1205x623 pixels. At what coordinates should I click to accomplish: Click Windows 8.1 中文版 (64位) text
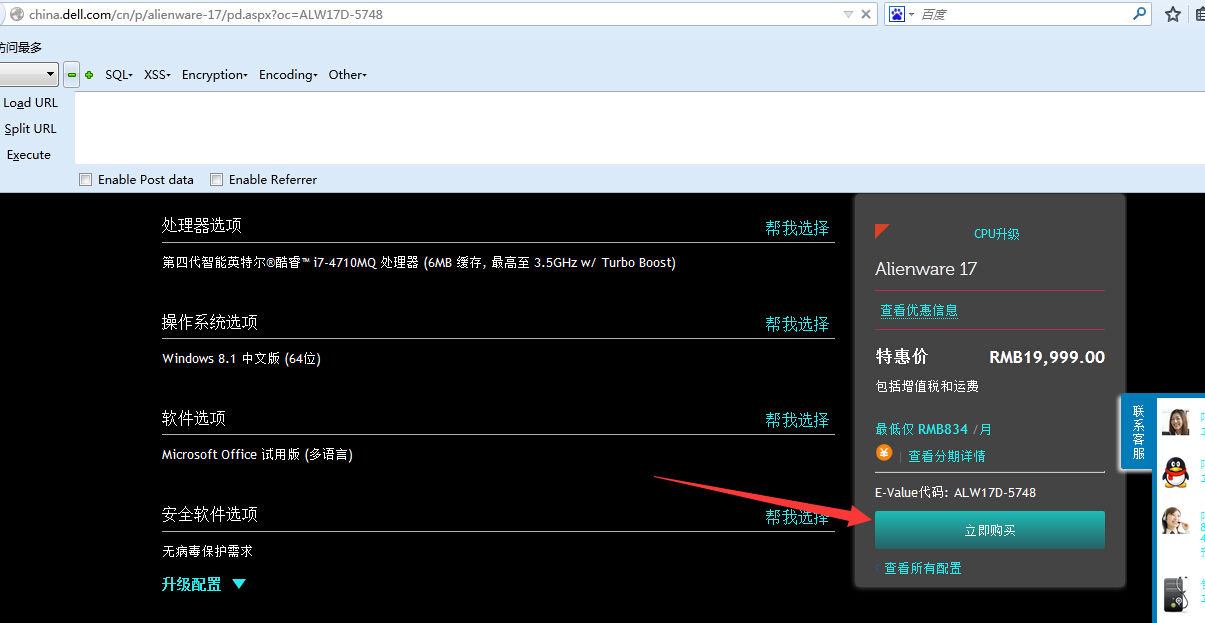click(241, 358)
